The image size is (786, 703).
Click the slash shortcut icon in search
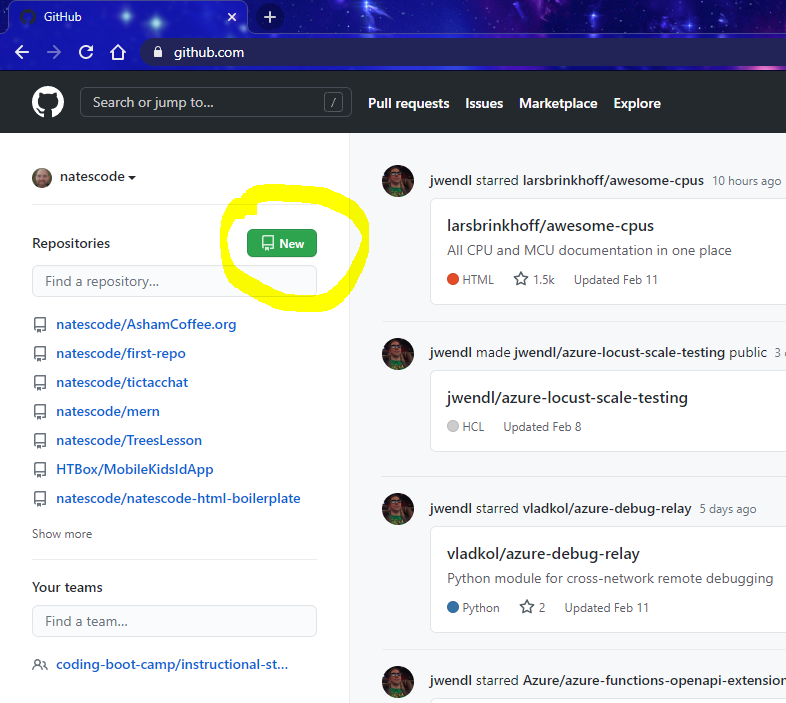click(x=333, y=102)
